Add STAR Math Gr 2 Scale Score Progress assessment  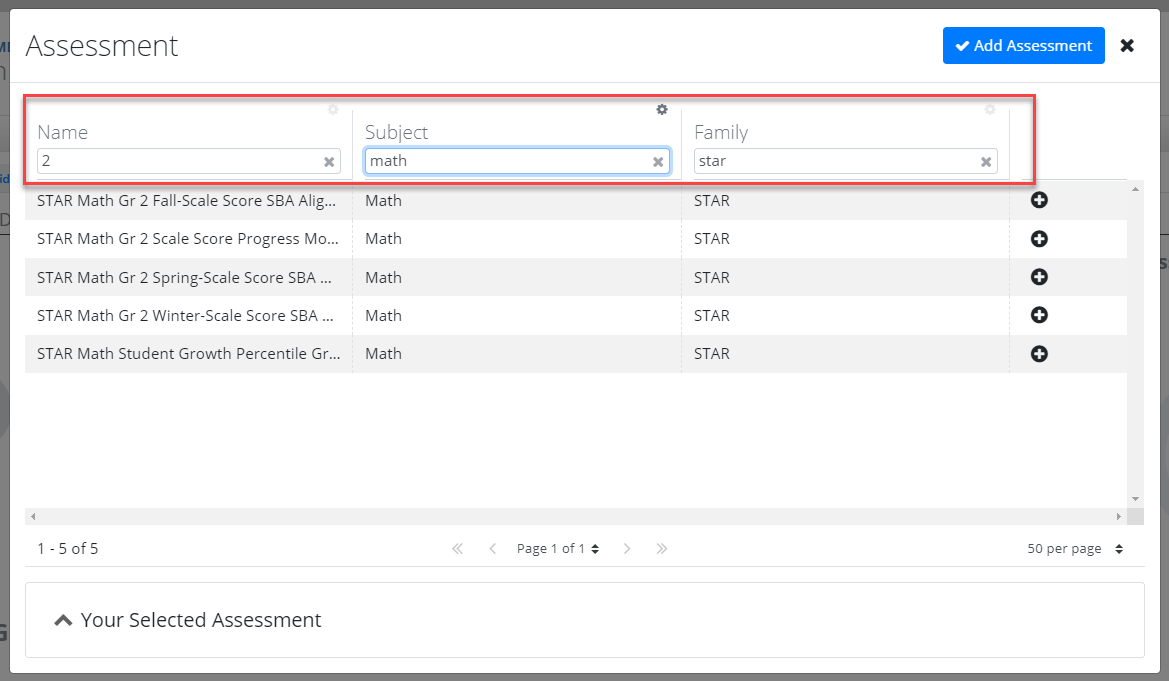point(1039,239)
